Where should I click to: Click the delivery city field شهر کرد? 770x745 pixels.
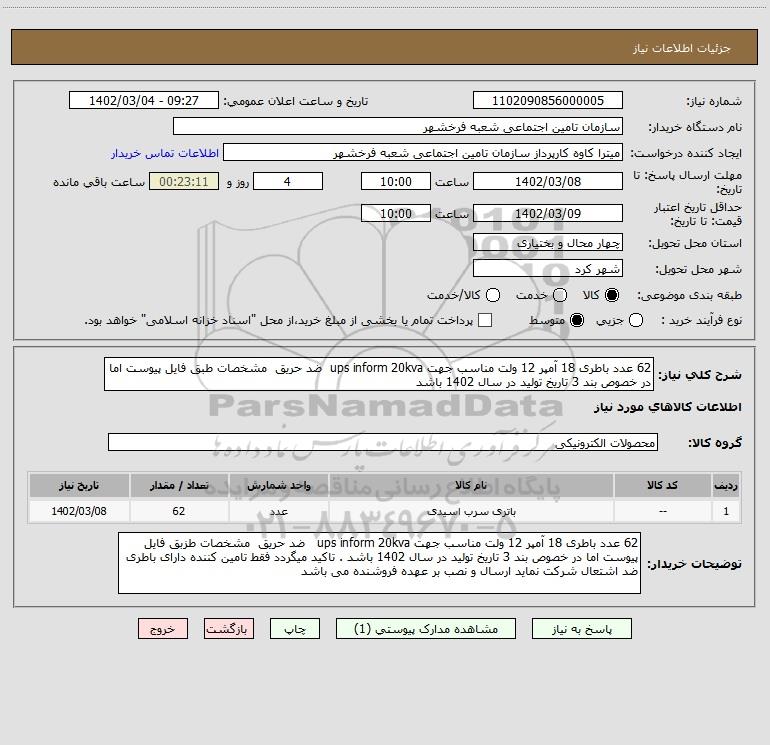(x=548, y=268)
